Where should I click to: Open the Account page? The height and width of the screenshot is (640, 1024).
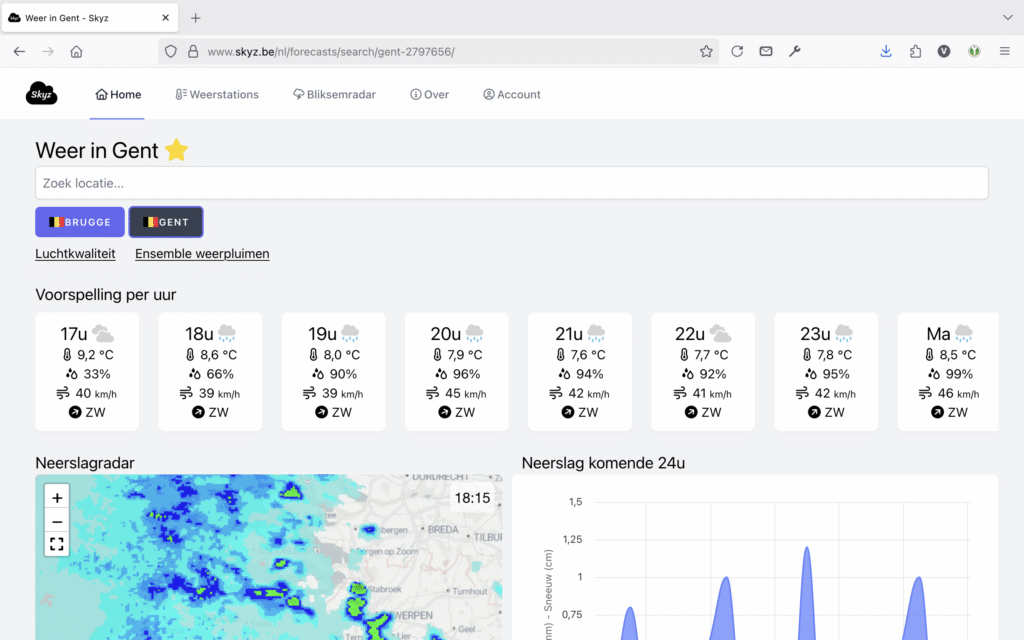511,95
